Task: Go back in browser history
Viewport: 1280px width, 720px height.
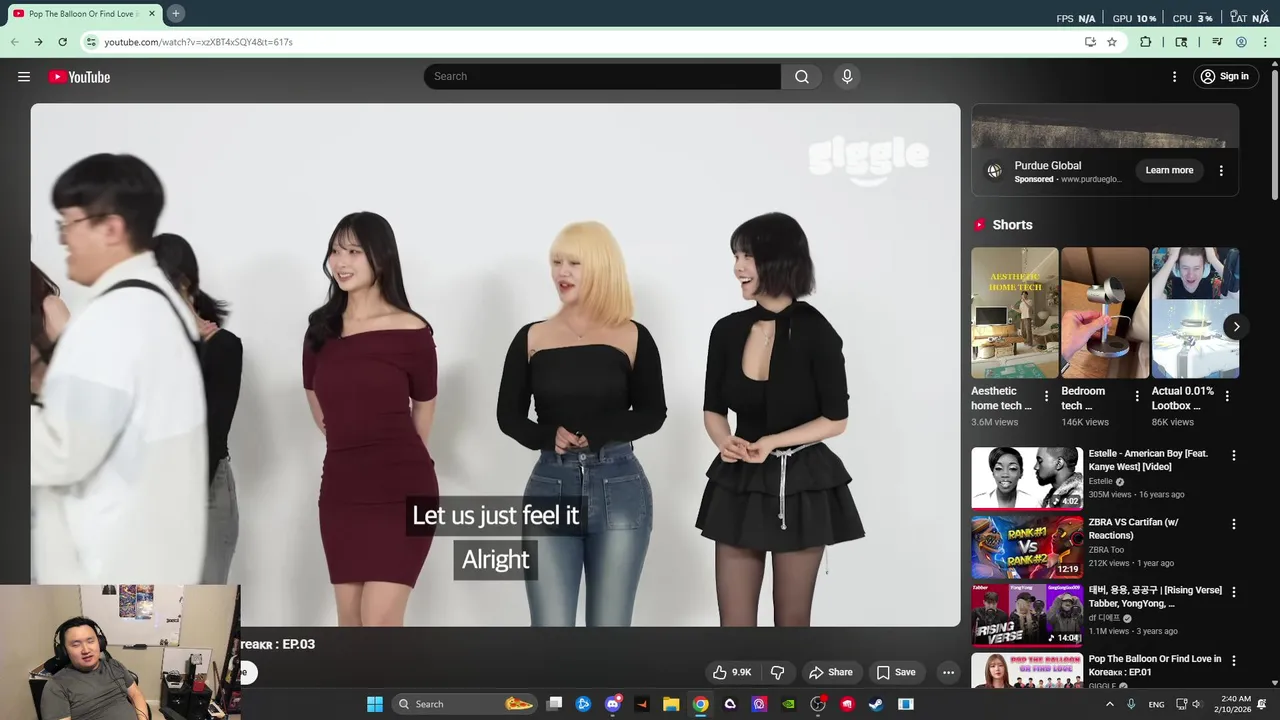Action: pyautogui.click(x=14, y=42)
